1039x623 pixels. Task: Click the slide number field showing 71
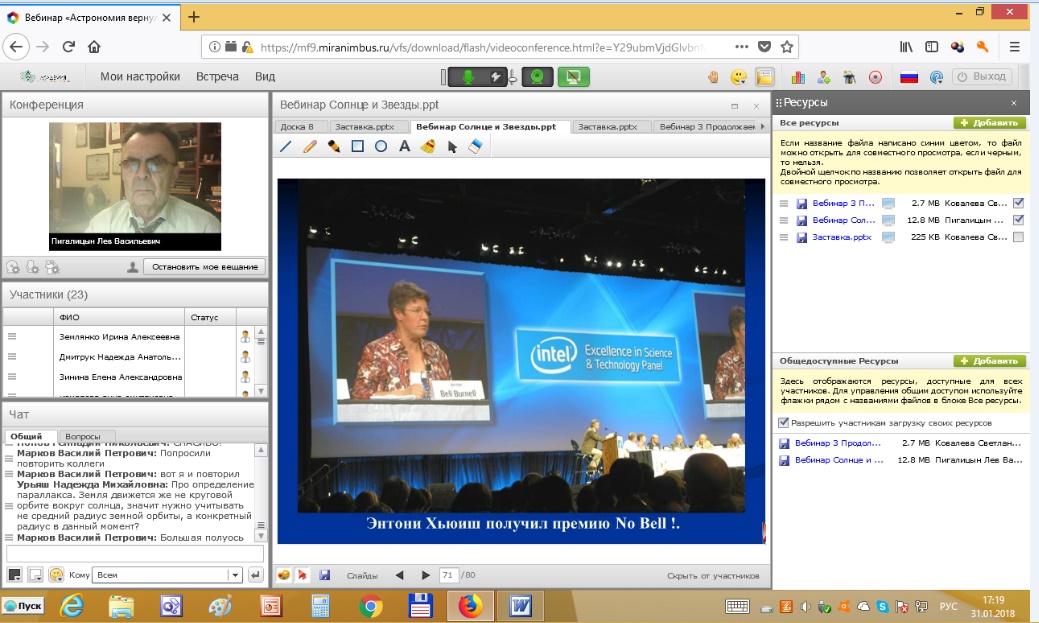(449, 575)
